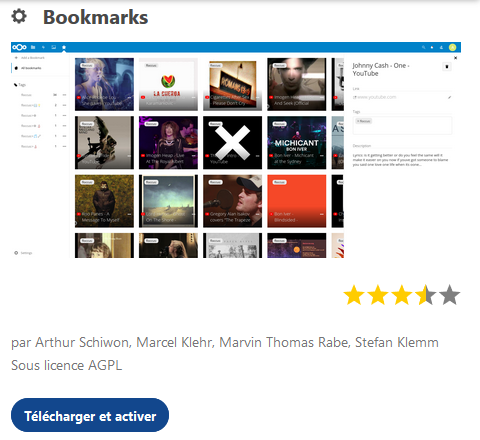The height and width of the screenshot is (440, 480).
Task: Click the gear icon beside Bookmarks
Action: coord(19,16)
